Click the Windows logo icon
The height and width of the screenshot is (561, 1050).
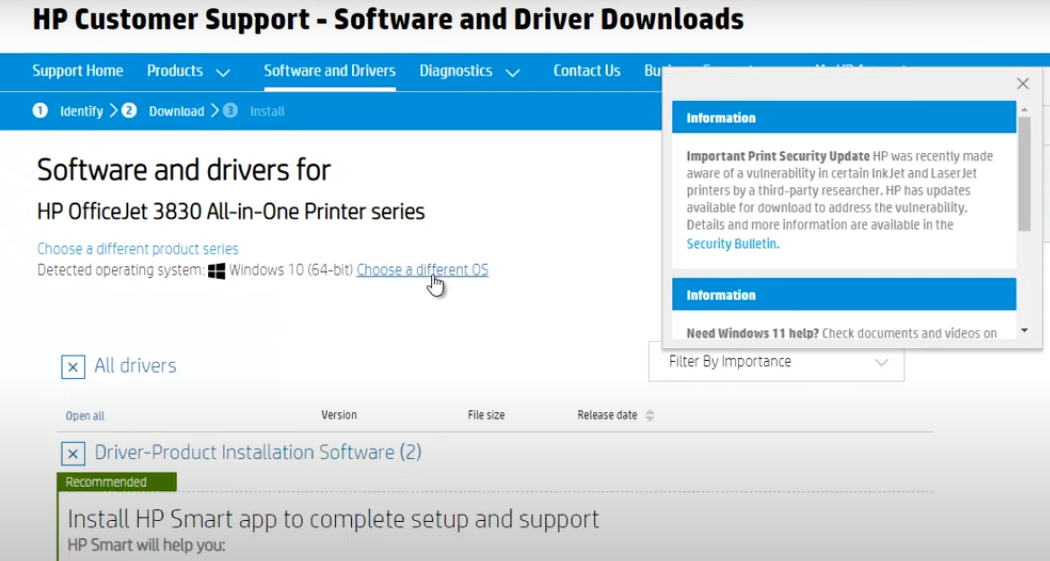point(216,270)
